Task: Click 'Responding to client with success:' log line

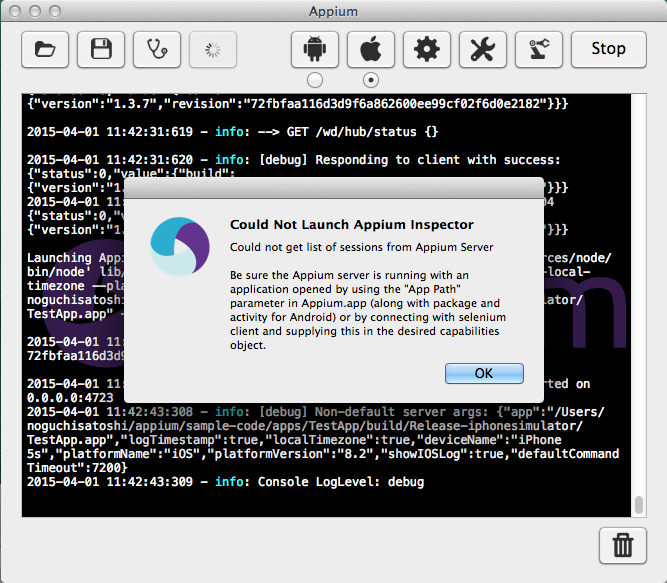Action: [x=294, y=160]
